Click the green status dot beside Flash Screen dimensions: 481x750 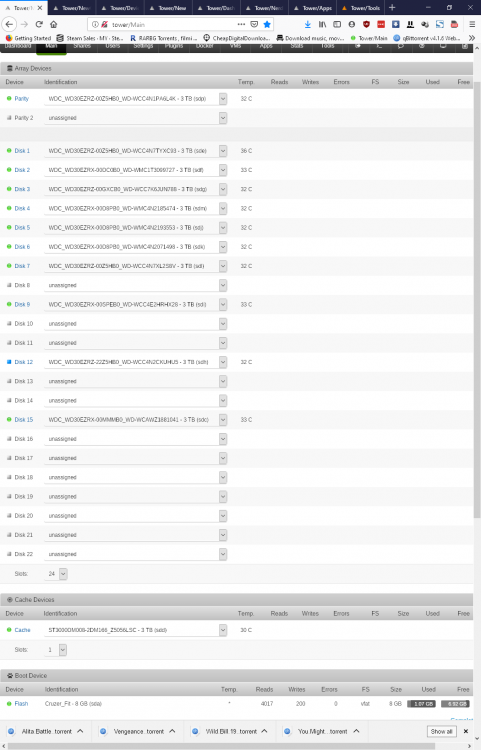(9, 704)
